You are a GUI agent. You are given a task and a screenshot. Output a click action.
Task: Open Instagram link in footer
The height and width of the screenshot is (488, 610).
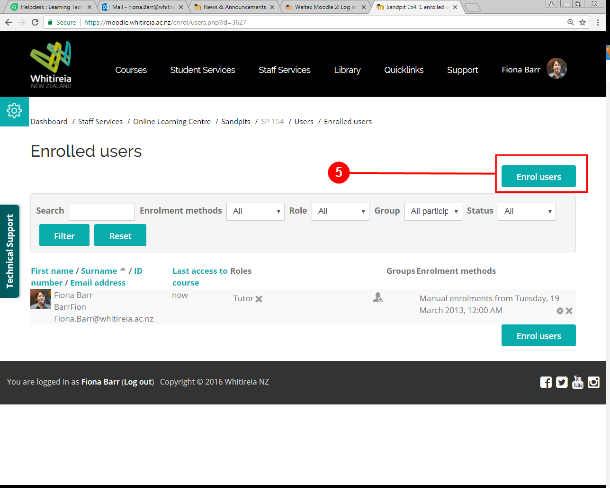(x=594, y=383)
